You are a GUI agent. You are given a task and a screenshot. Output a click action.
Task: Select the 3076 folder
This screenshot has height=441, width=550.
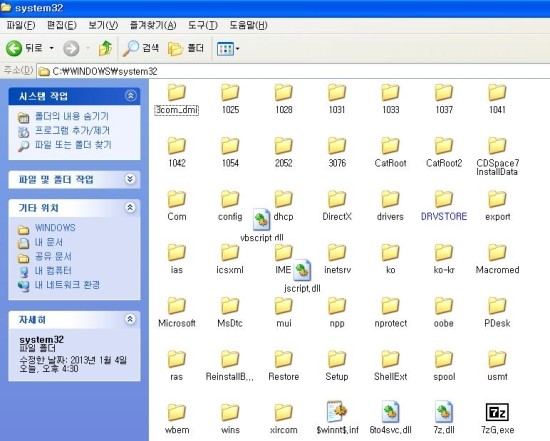(337, 153)
